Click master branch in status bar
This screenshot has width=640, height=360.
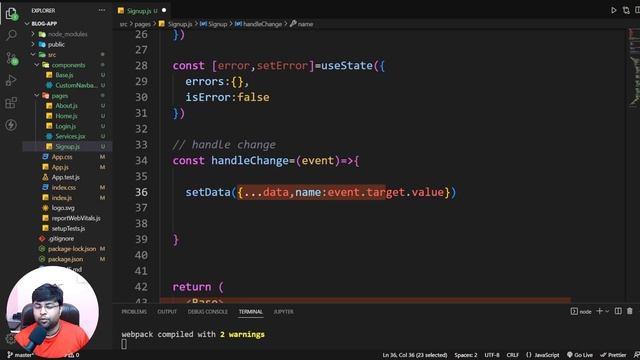click(20, 355)
